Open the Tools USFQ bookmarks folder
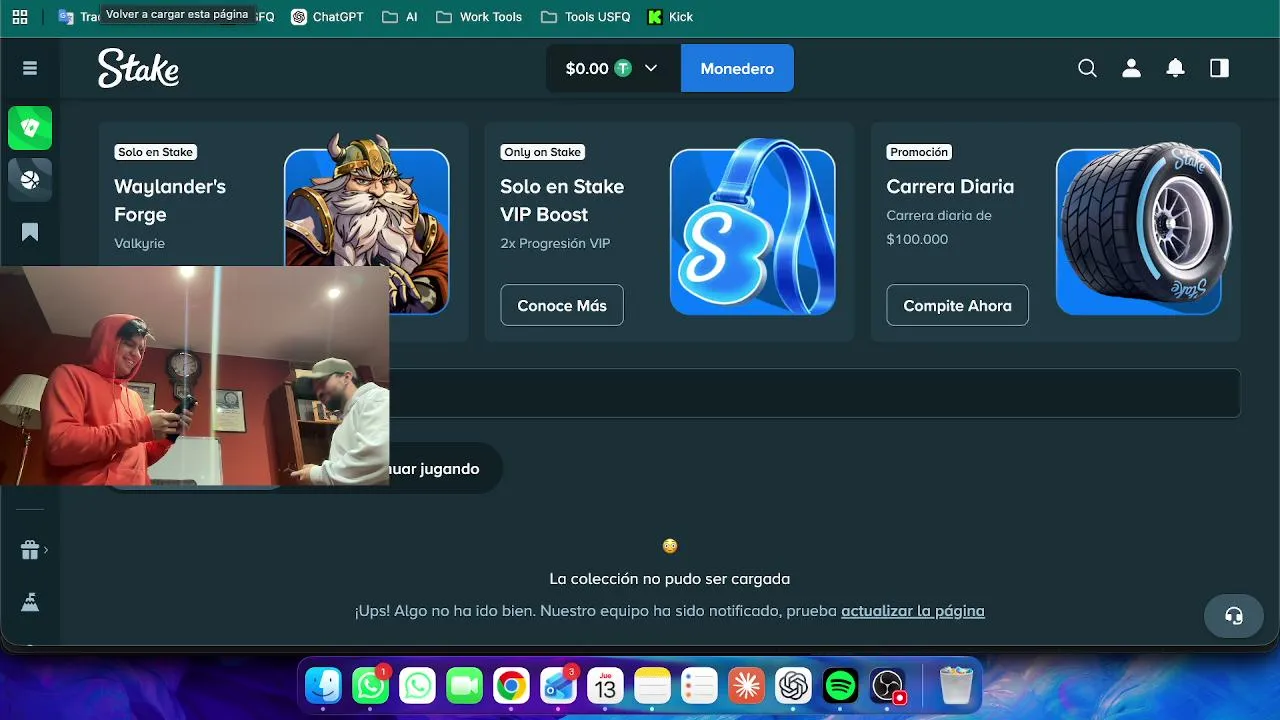Screen dimensions: 1280x720 585,17
